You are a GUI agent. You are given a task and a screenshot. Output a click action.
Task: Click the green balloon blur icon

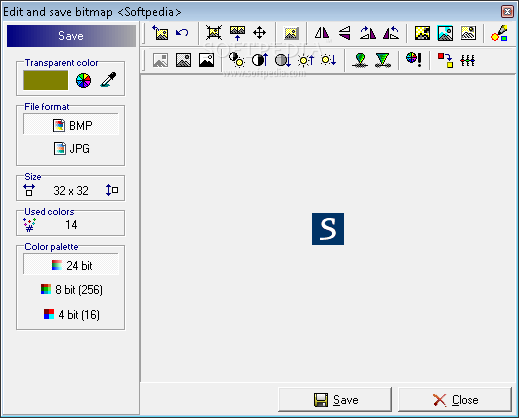(360, 60)
